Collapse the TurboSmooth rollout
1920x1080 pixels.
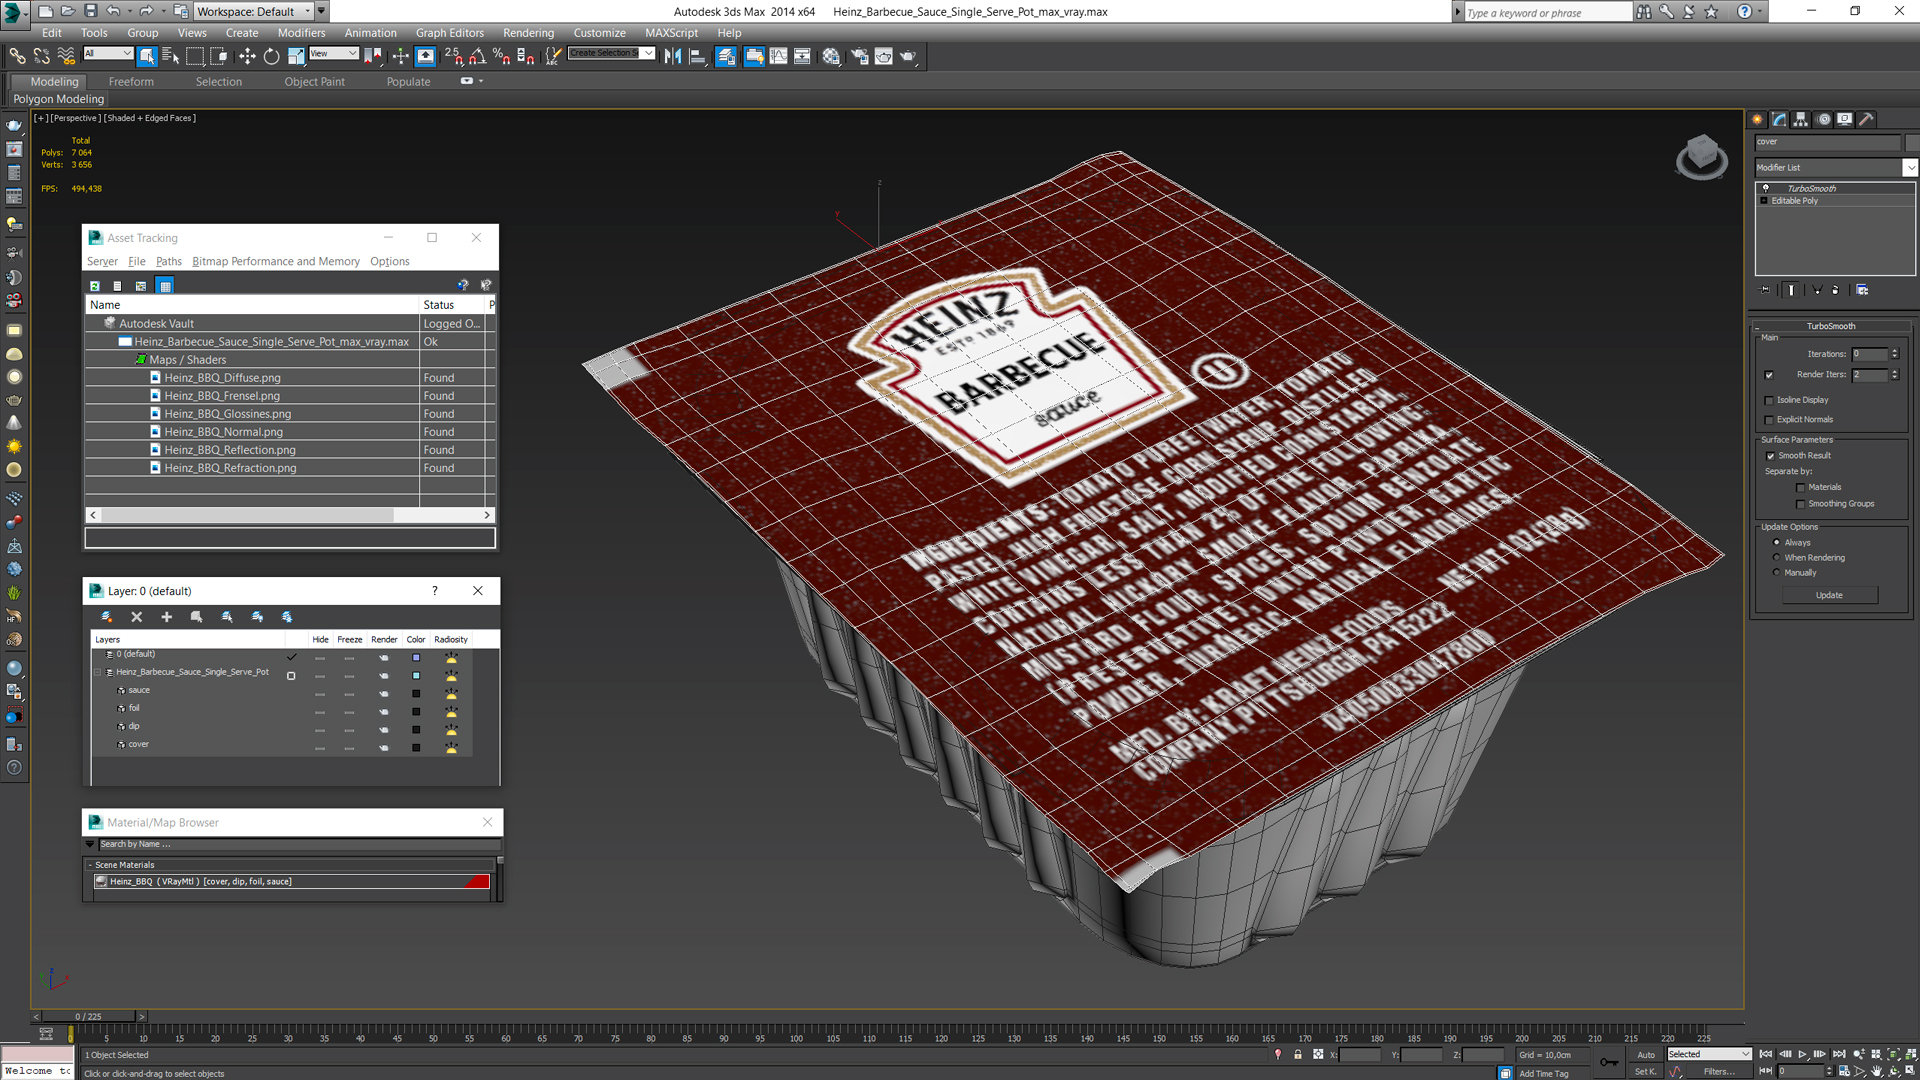1830,326
